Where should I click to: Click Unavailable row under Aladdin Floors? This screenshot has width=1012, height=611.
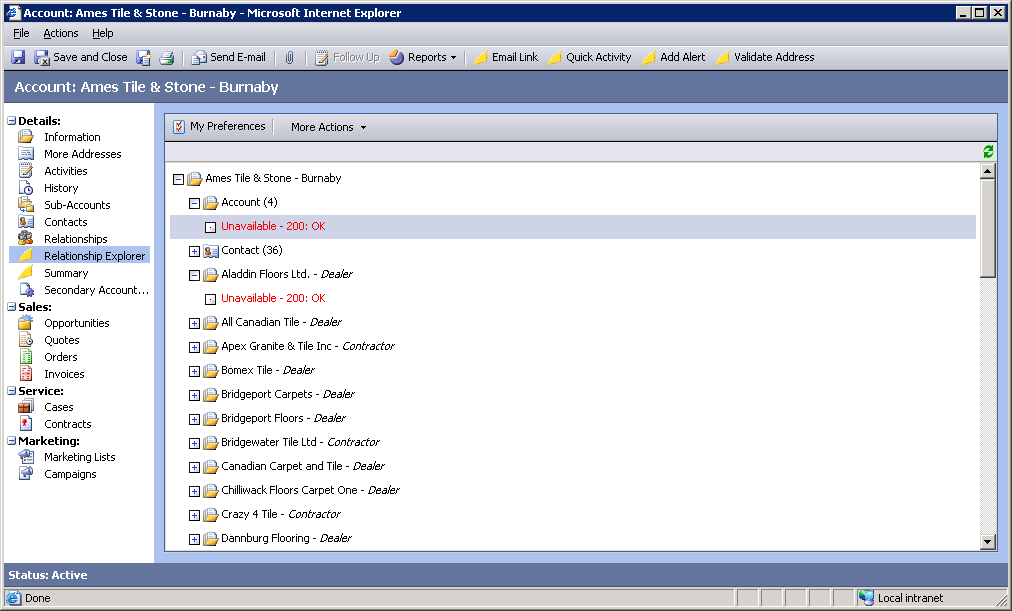tap(273, 298)
